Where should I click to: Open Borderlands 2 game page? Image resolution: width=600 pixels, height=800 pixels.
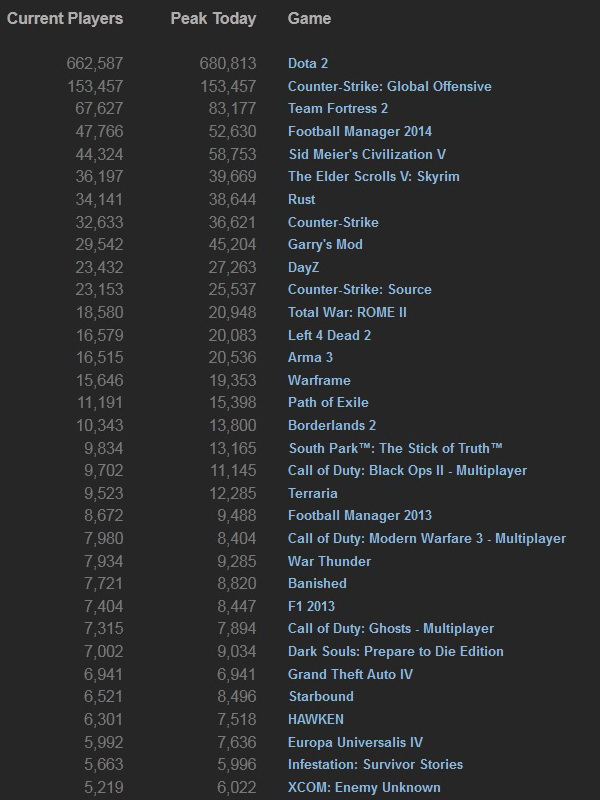332,425
